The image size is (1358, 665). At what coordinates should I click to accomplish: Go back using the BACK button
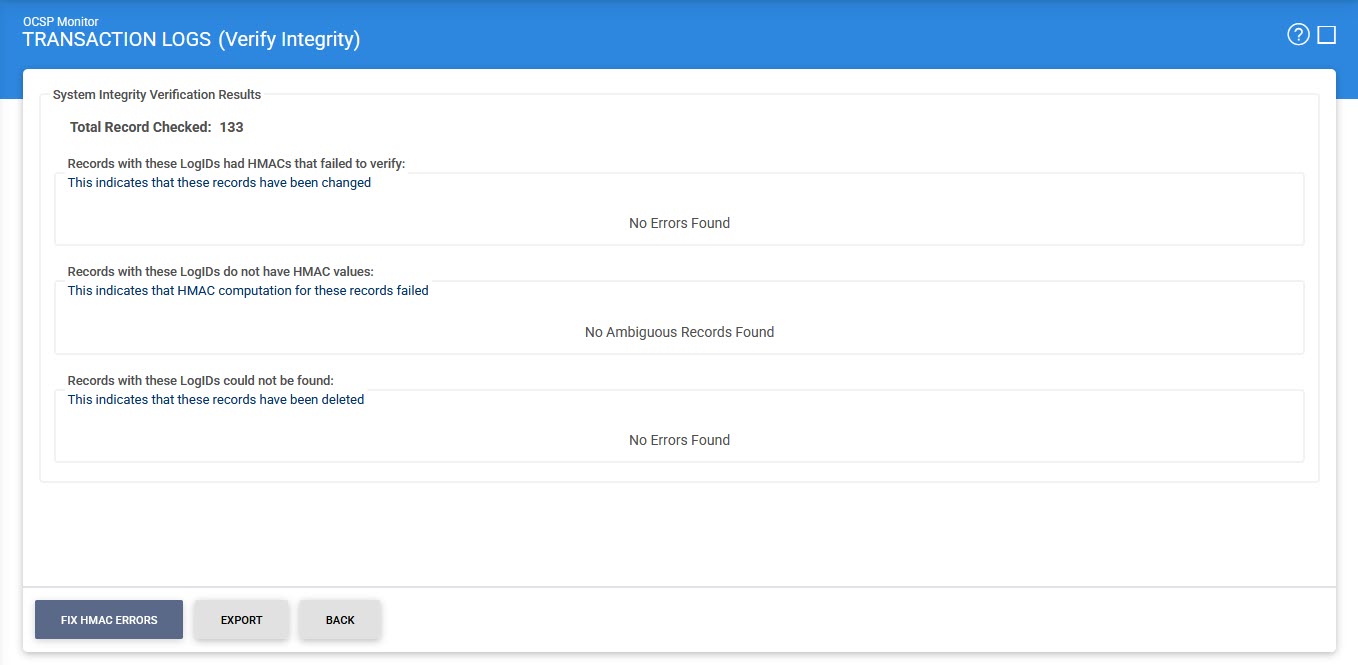[340, 620]
